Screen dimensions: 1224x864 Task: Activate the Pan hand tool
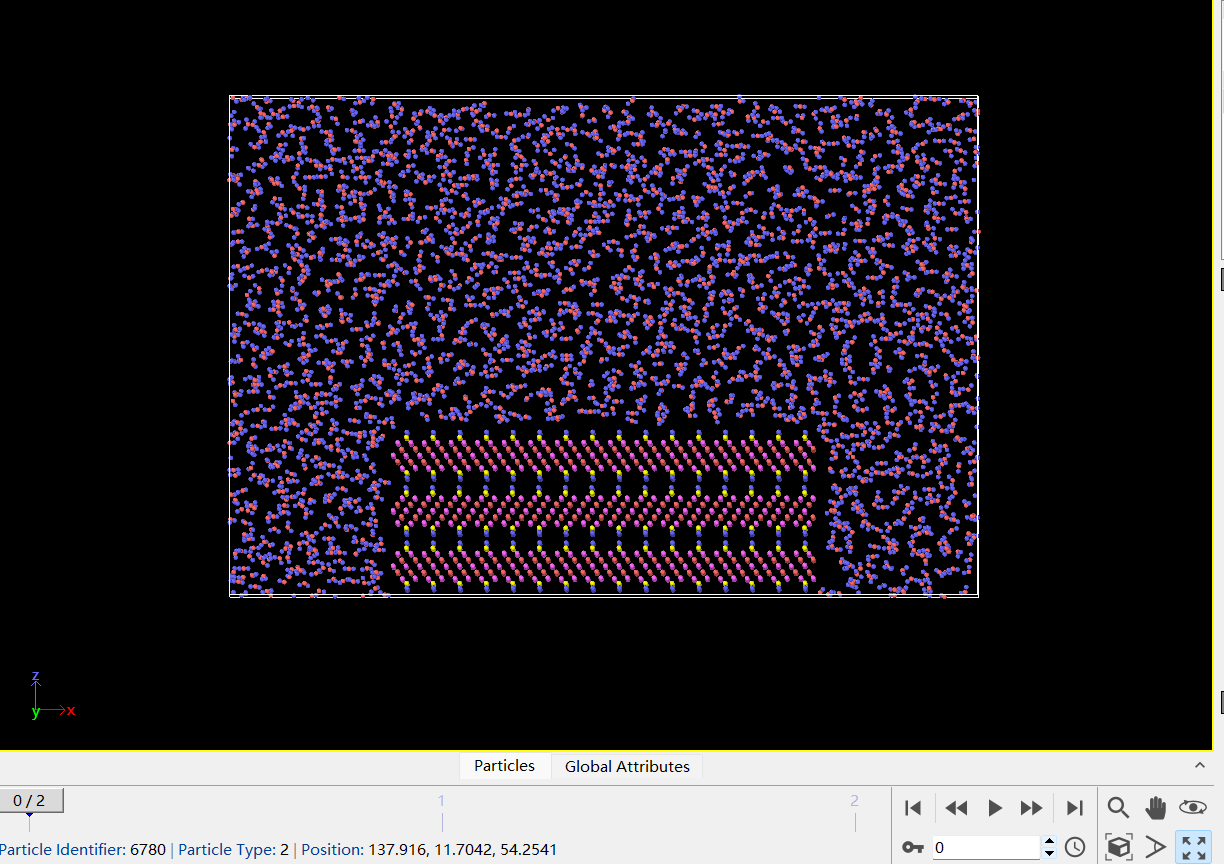click(x=1156, y=808)
